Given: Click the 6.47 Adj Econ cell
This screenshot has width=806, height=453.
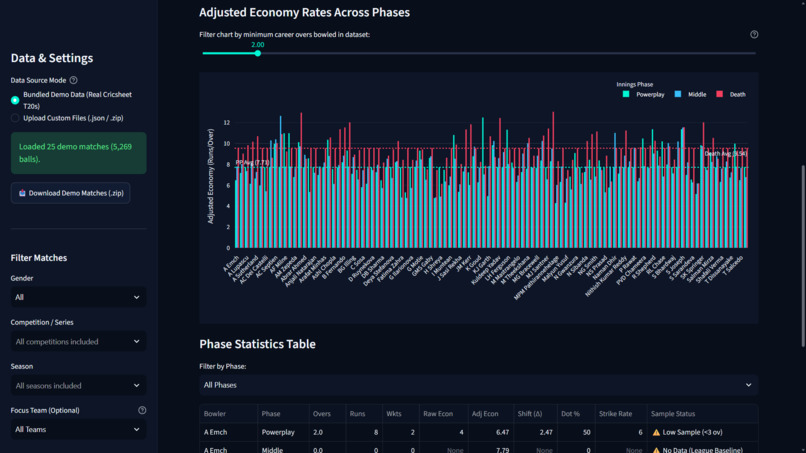Looking at the screenshot, I should click(490, 432).
